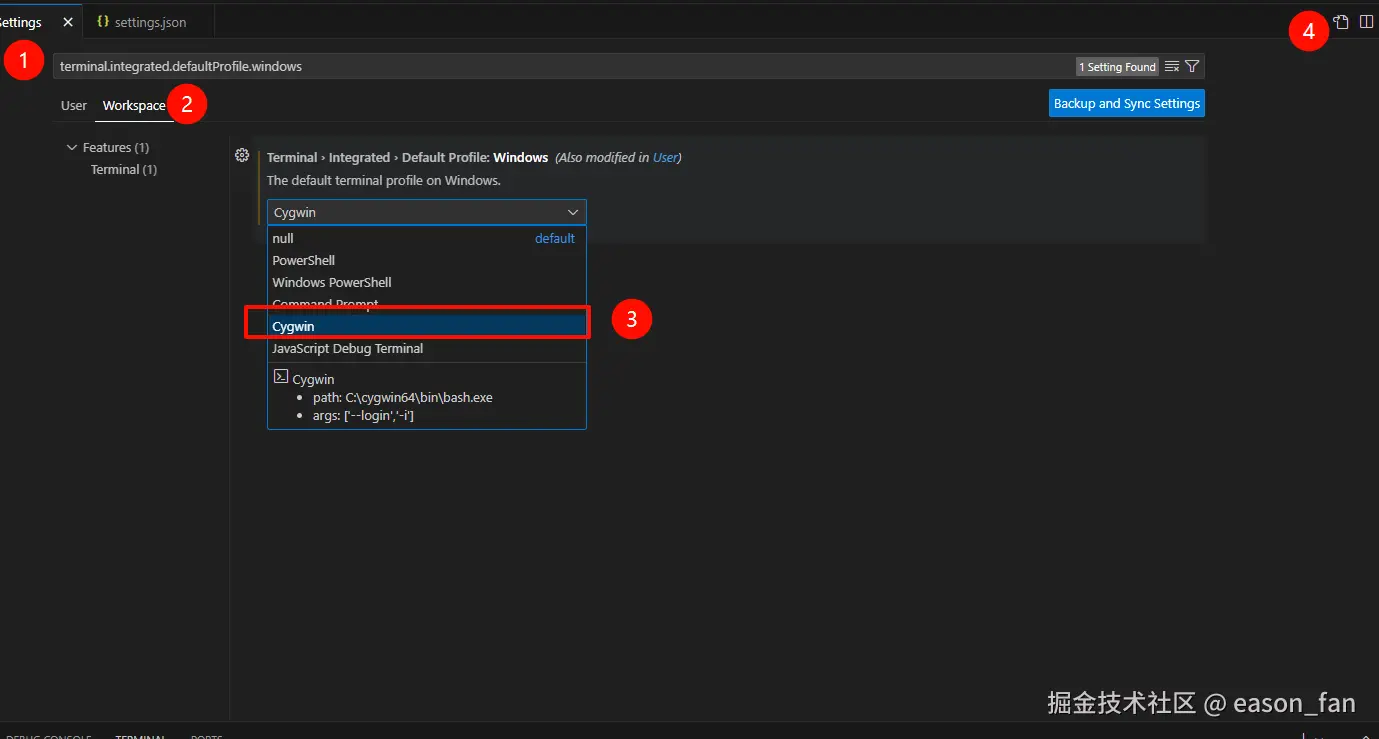Open the Default Profile Windows dropdown
This screenshot has height=739, width=1379.
(426, 212)
